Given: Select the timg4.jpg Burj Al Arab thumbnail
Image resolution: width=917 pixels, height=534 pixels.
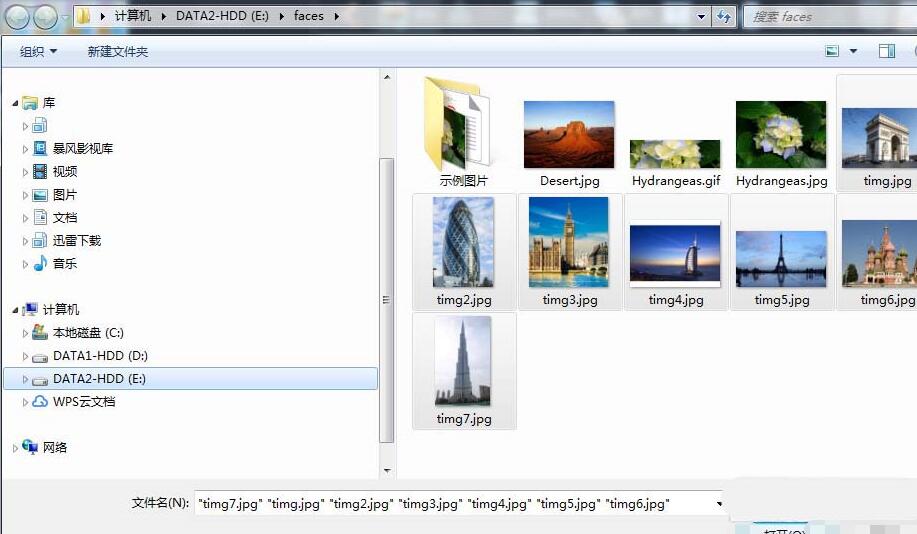Looking at the screenshot, I should tap(675, 256).
